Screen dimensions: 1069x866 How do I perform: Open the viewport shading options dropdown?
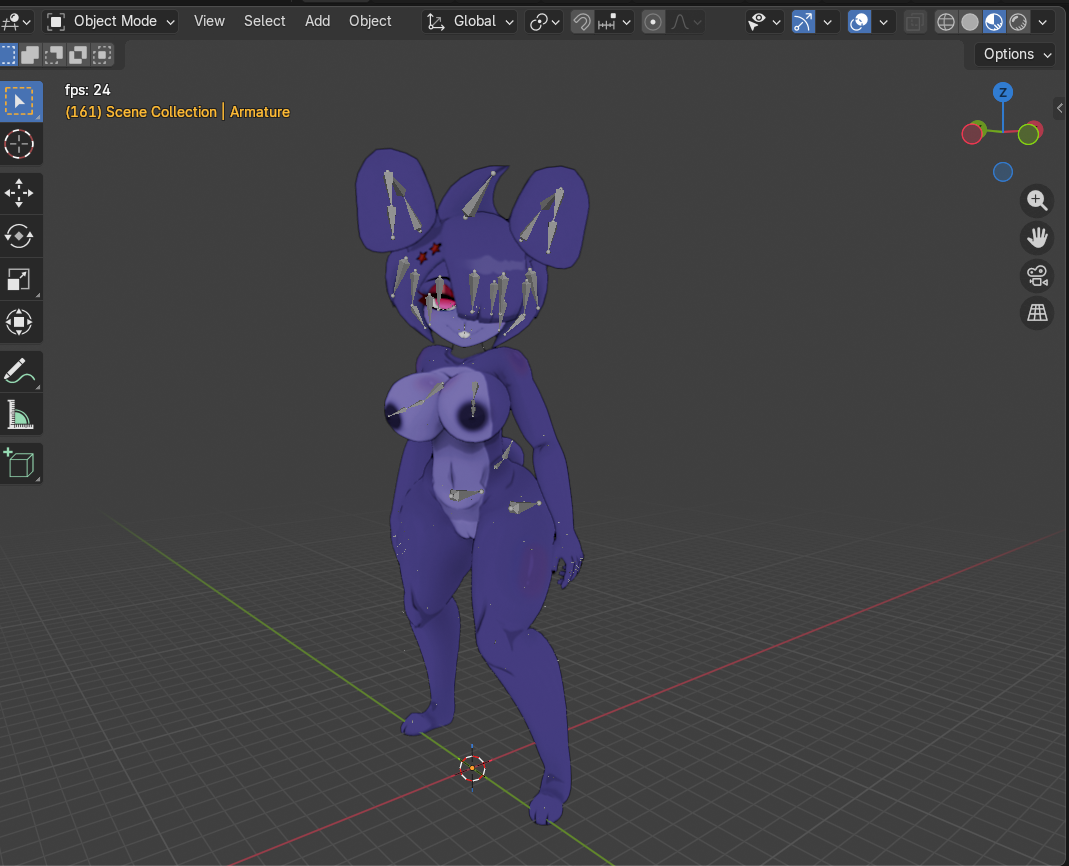(x=1042, y=22)
